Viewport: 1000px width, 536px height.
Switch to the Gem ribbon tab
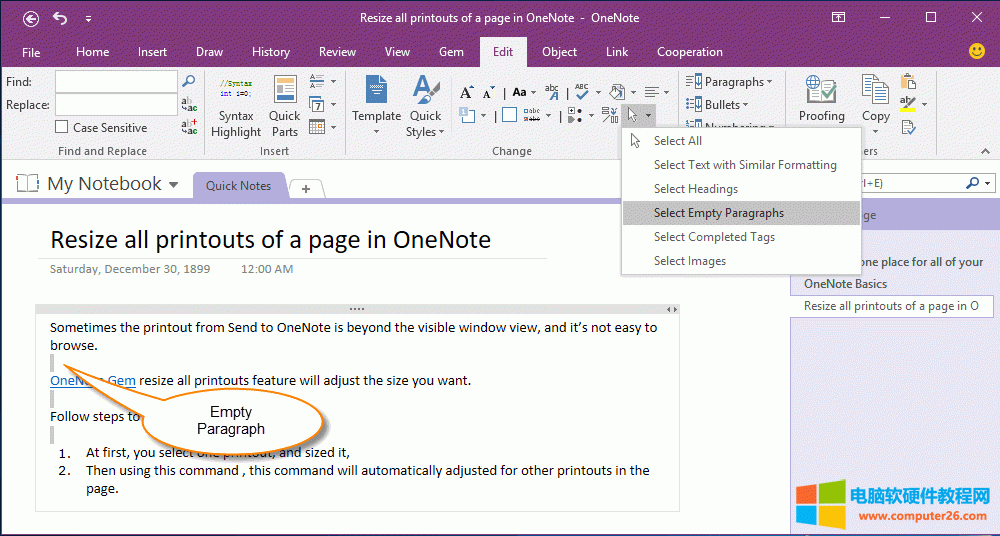point(449,52)
